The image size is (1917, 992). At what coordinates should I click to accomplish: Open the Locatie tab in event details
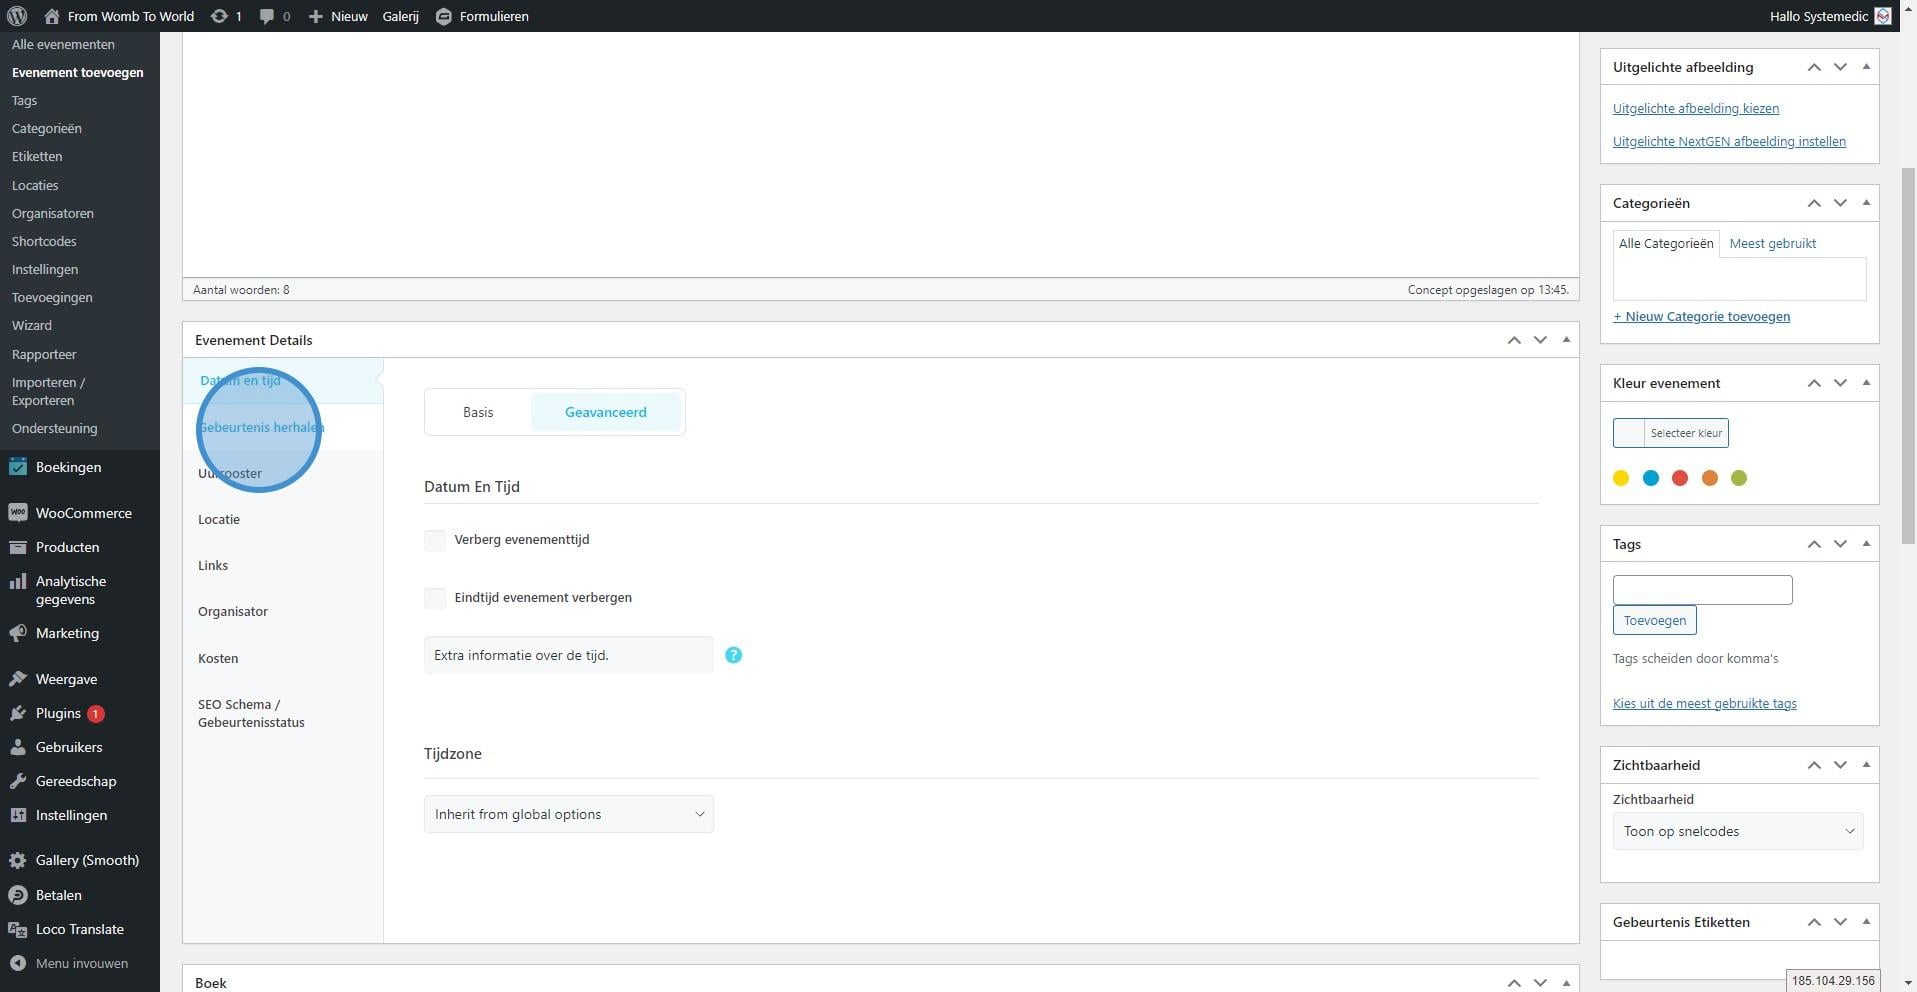pyautogui.click(x=219, y=519)
